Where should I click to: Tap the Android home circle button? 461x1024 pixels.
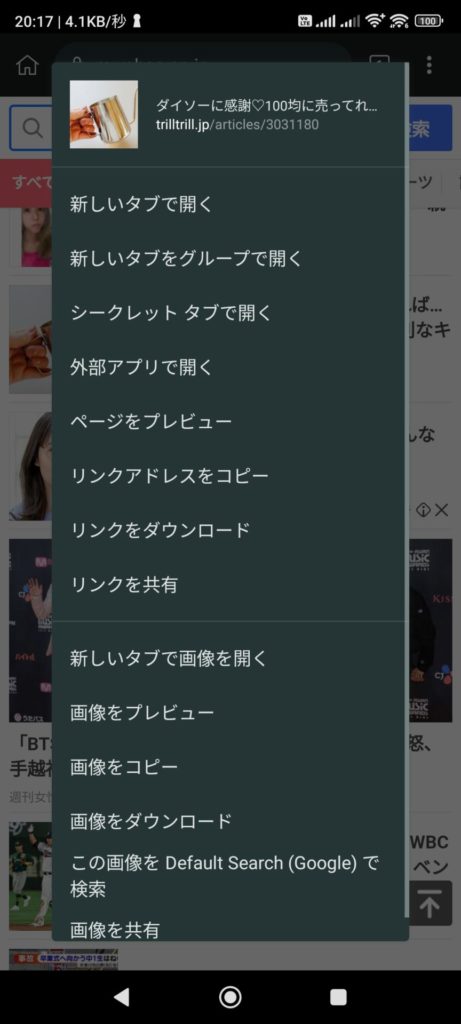[230, 997]
